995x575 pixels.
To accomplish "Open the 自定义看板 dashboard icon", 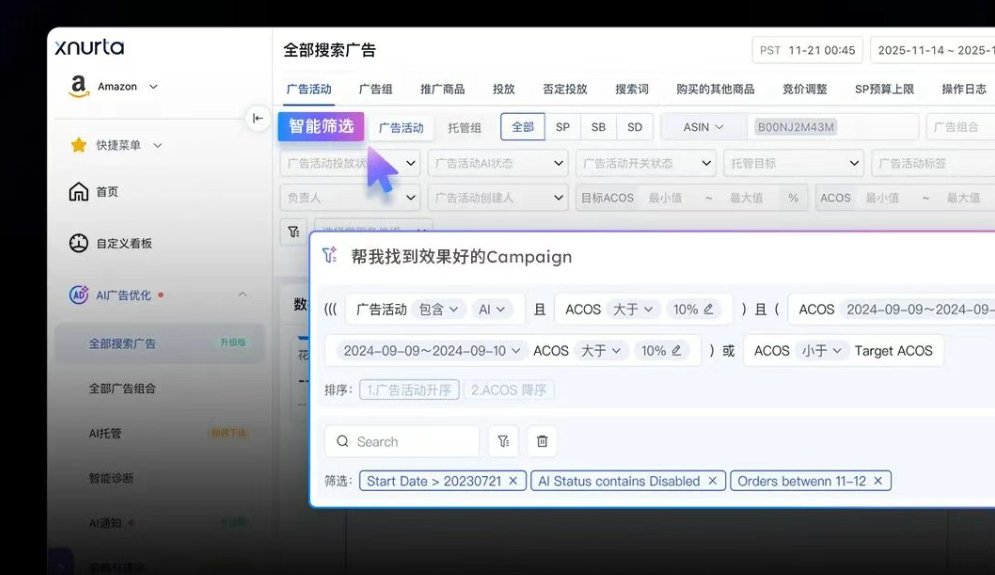I will pos(79,243).
